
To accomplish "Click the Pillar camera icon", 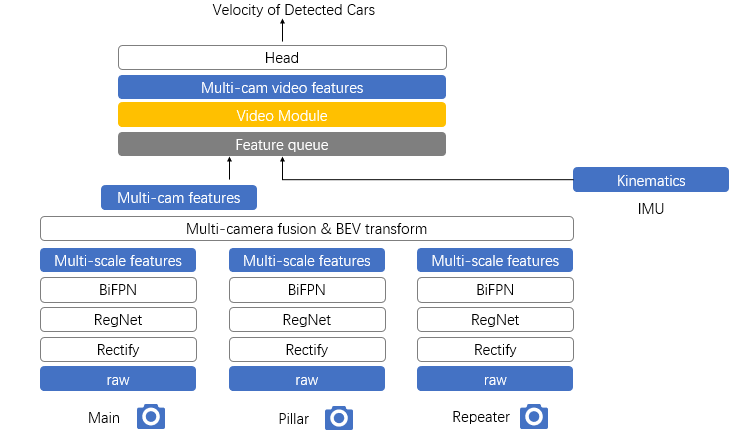I will tap(339, 416).
